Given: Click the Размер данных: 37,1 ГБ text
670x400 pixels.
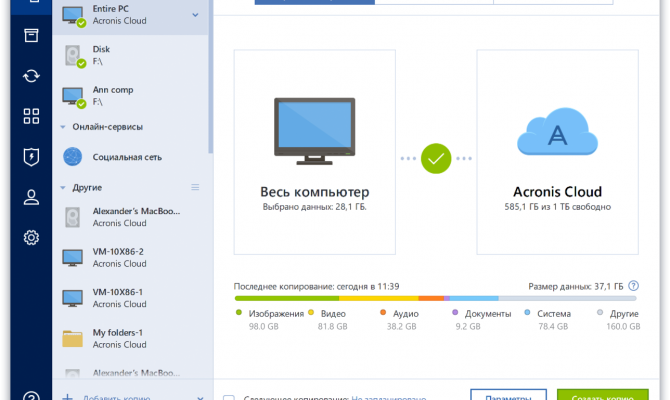Looking at the screenshot, I should click(x=576, y=286).
